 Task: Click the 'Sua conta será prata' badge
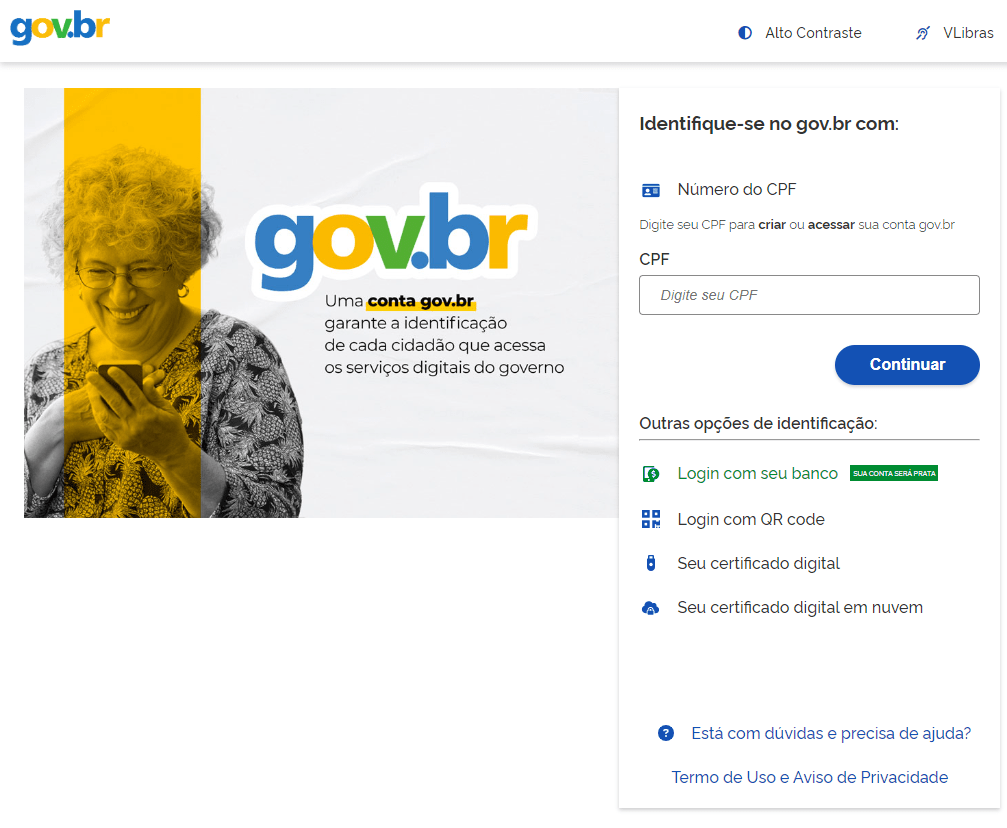point(894,473)
